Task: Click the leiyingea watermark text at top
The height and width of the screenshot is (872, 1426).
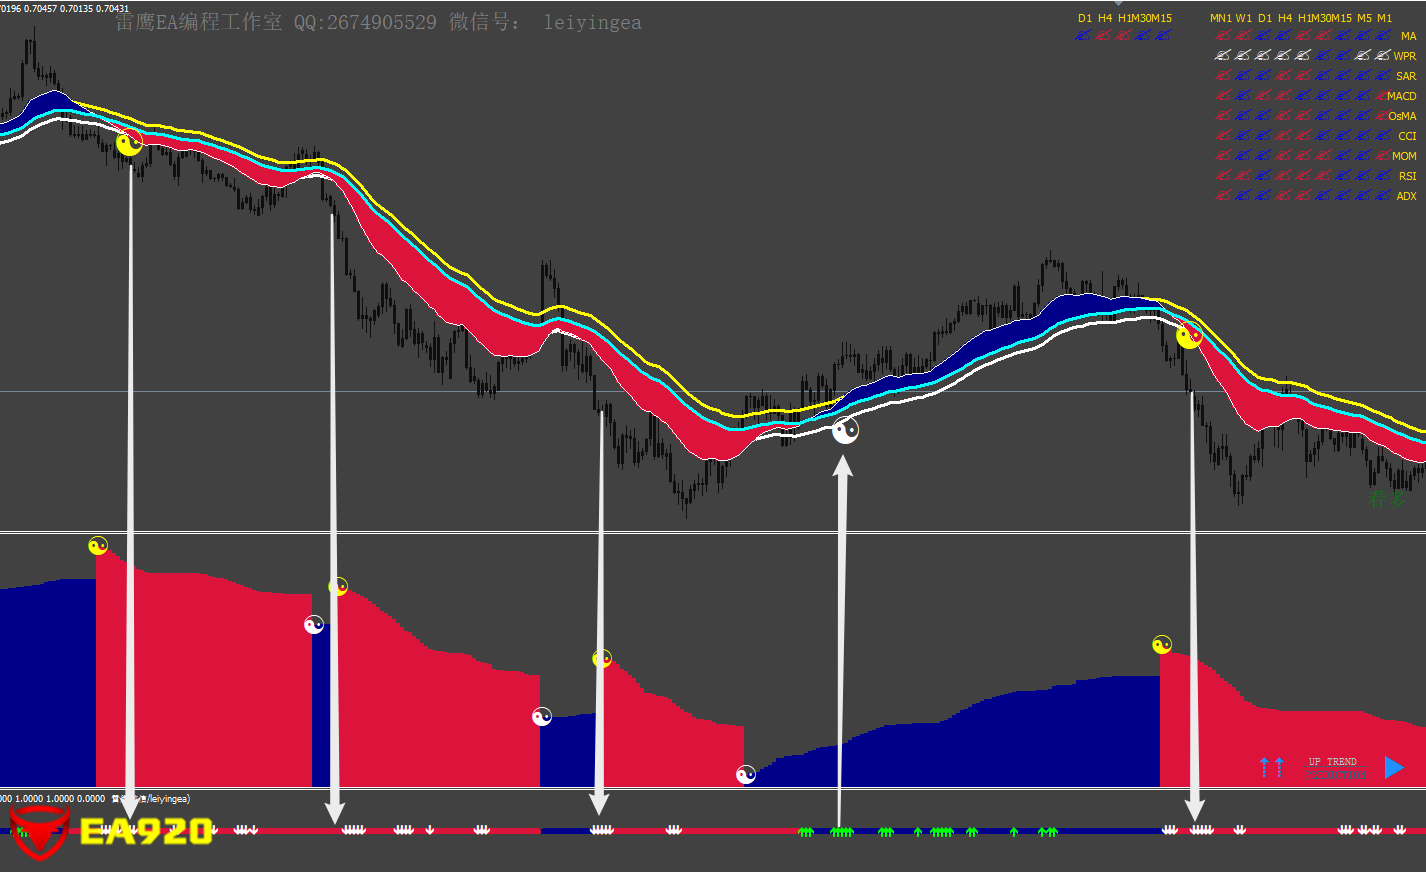Action: (x=592, y=22)
